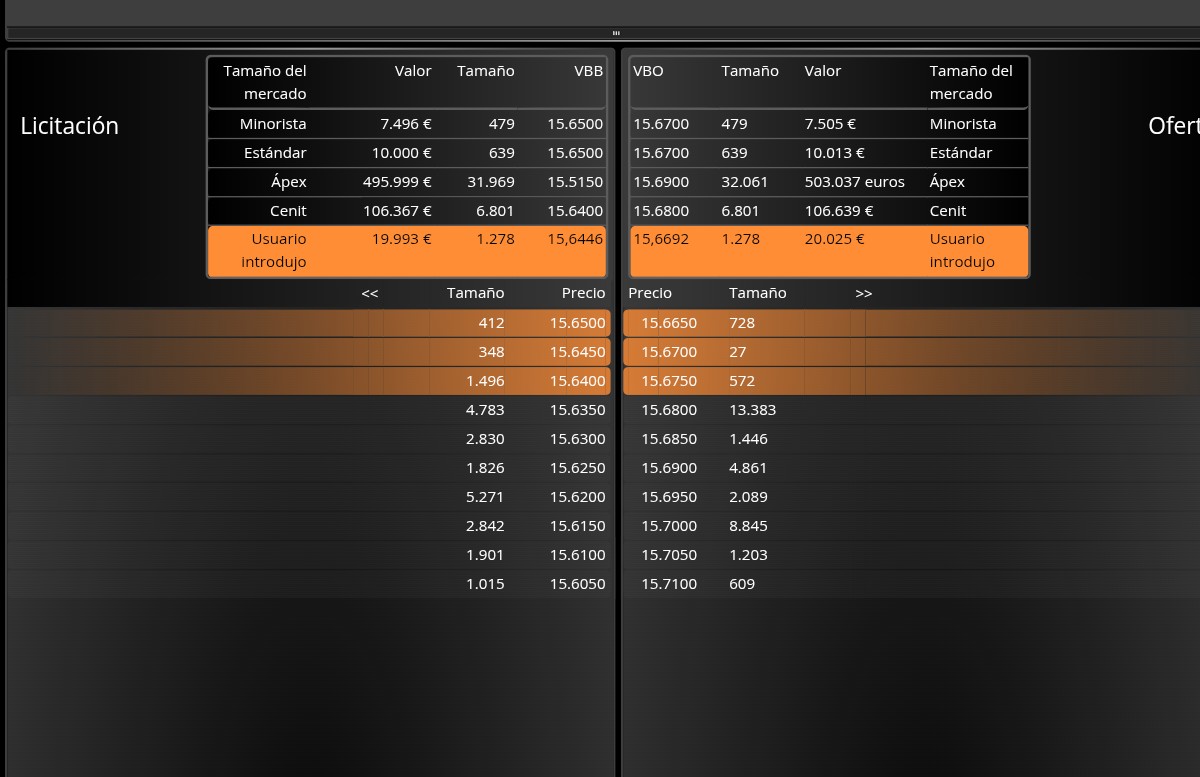This screenshot has height=777, width=1200.
Task: Select the last bid level 15.6050
Action: 311,584
